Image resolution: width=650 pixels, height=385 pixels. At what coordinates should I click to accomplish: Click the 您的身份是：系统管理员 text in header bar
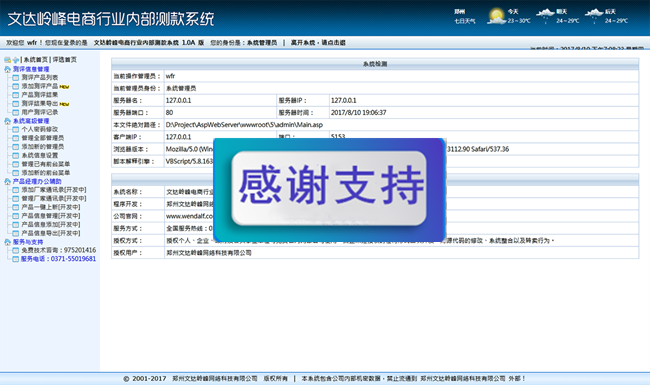244,43
